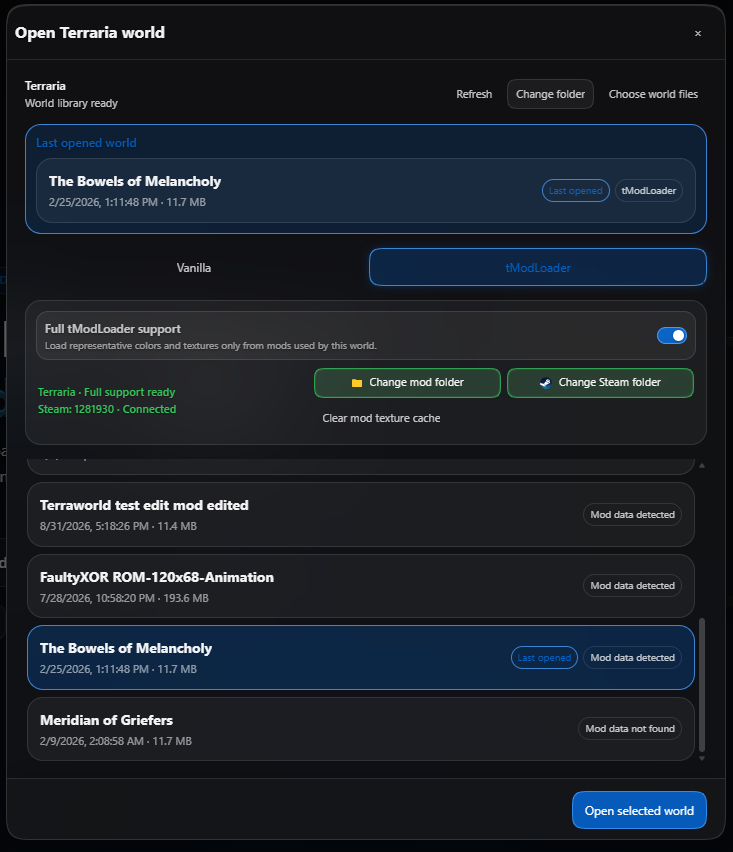733x852 pixels.
Task: Toggle Full tModLoader support switch
Action: (672, 336)
